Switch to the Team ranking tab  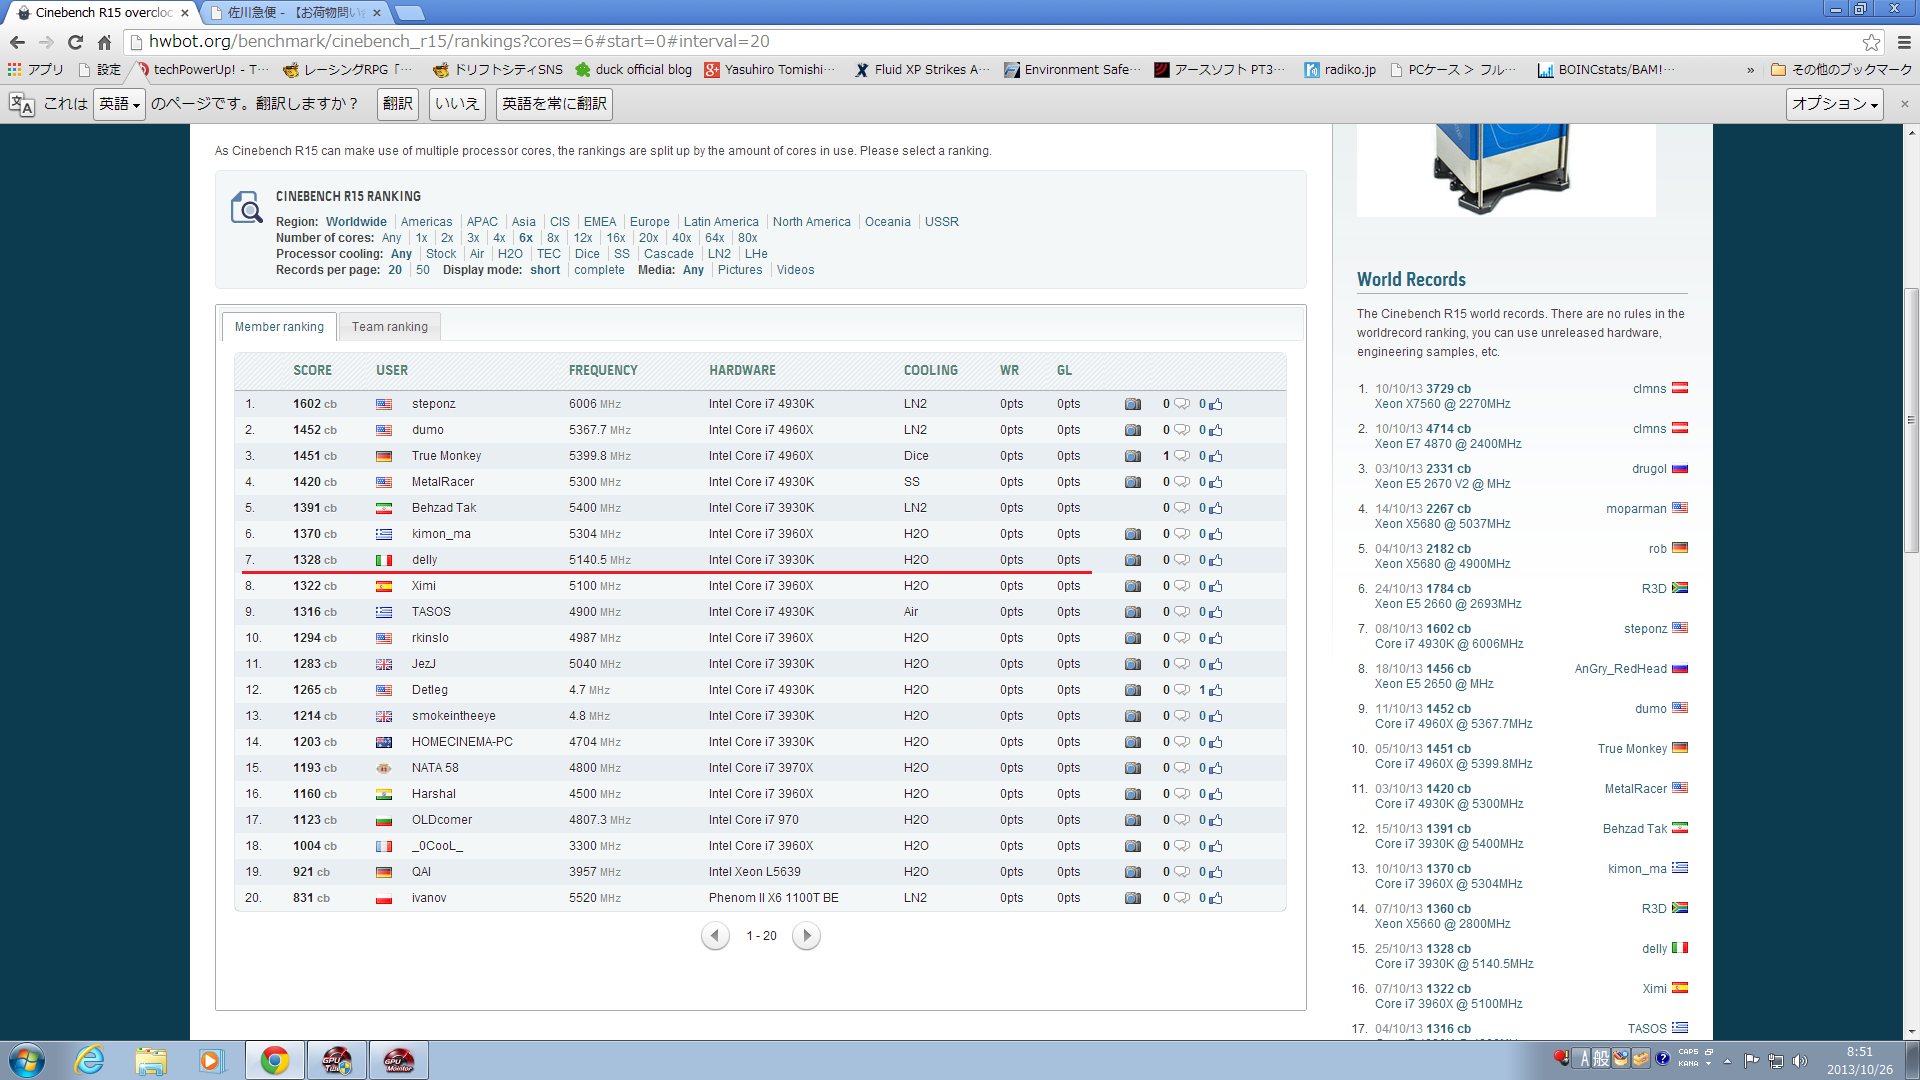point(389,327)
